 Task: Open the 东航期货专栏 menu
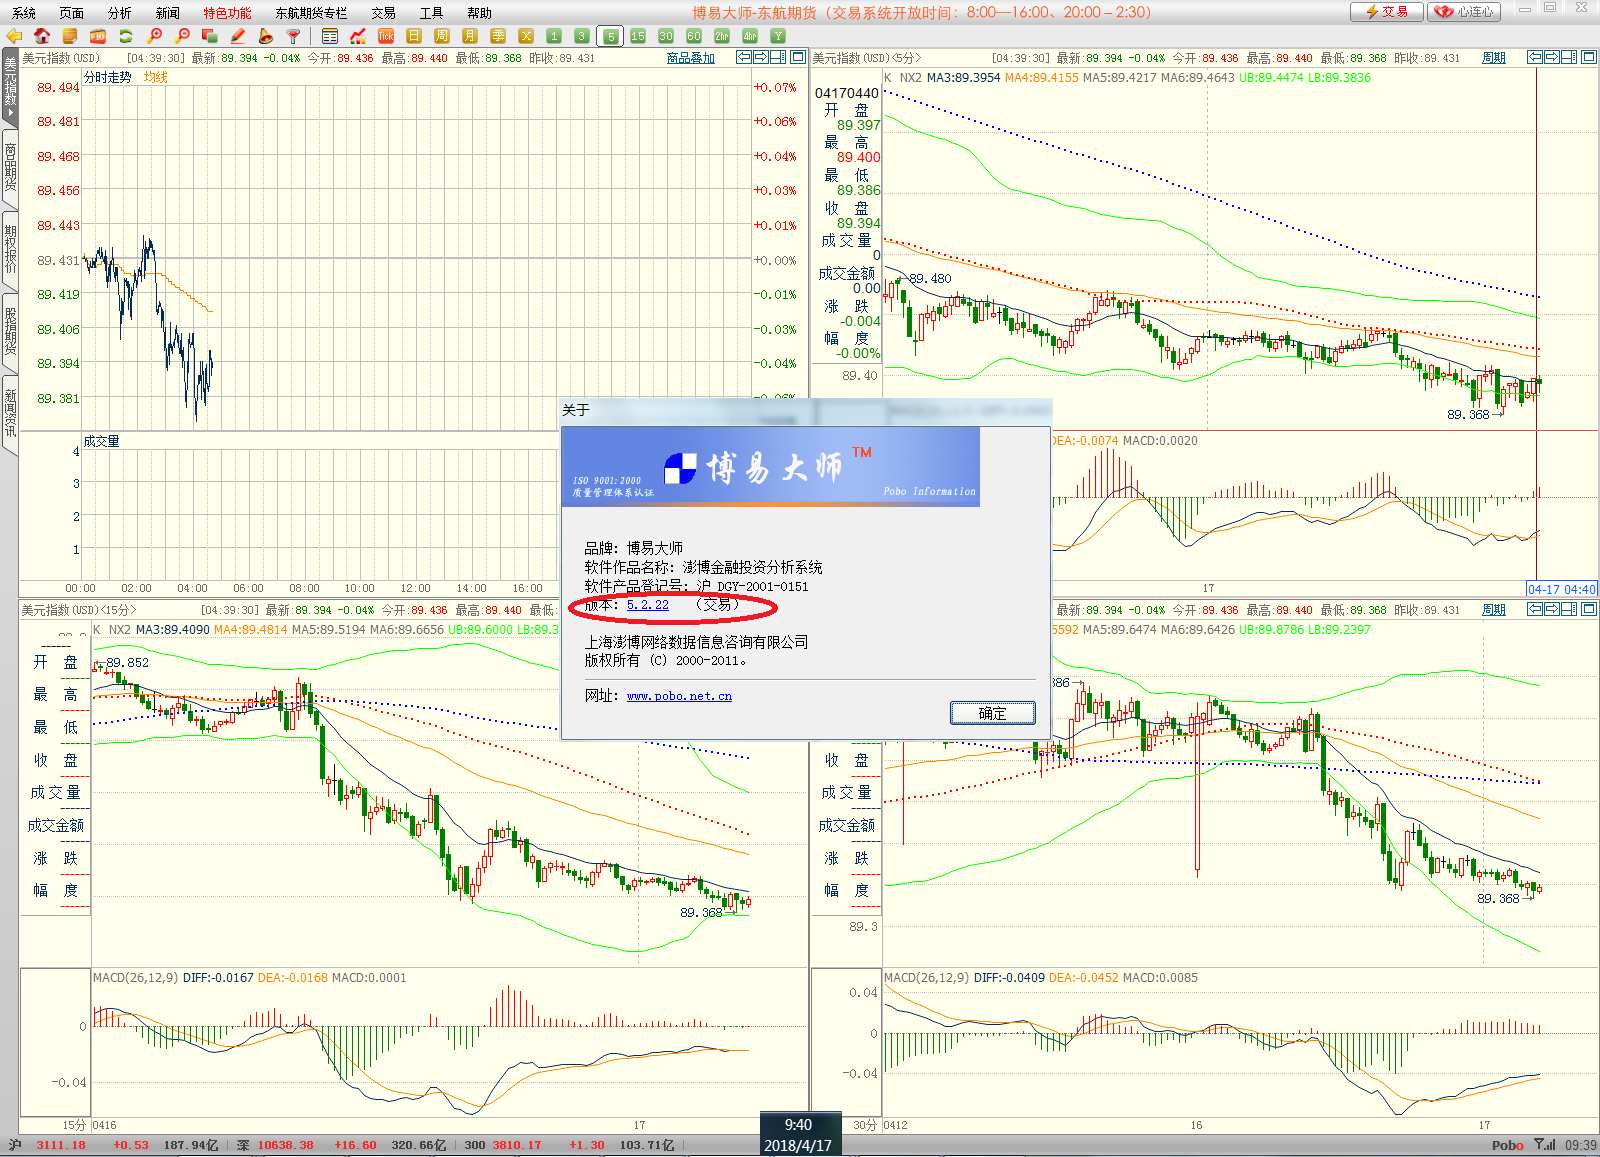(x=312, y=13)
